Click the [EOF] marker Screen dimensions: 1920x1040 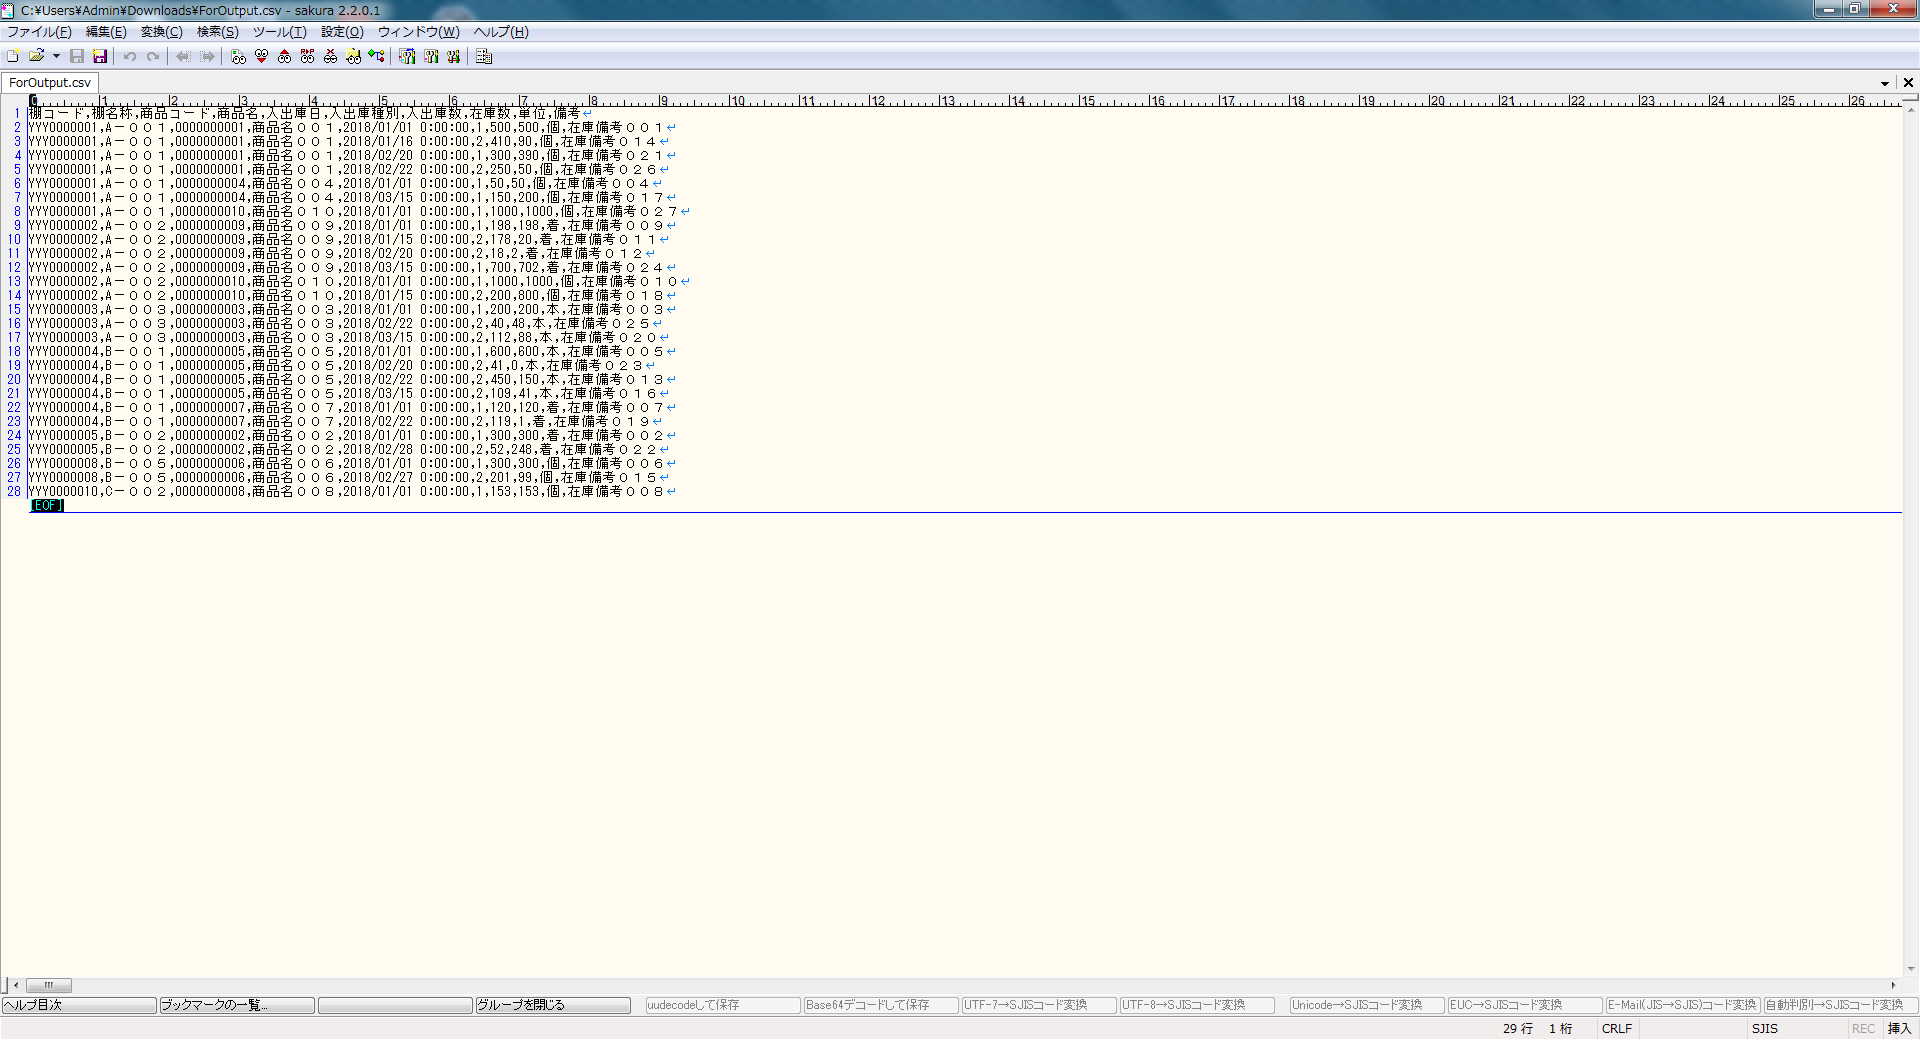[x=47, y=505]
